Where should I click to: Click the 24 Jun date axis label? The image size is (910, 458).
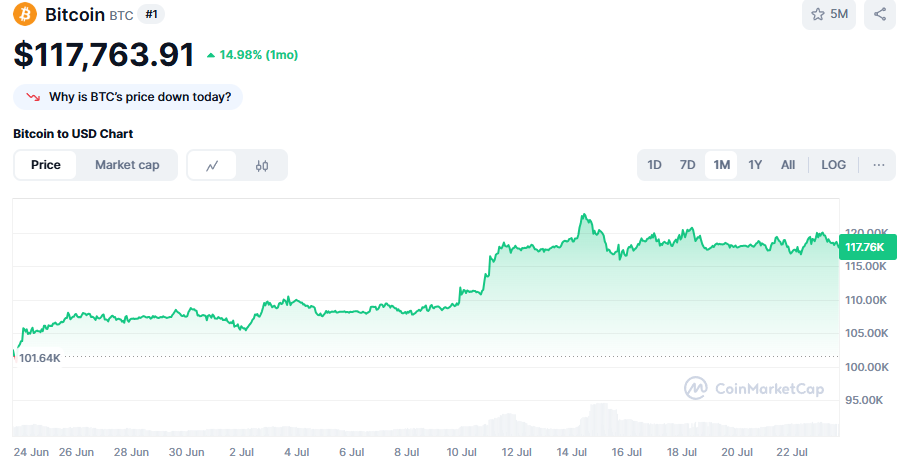[x=31, y=452]
